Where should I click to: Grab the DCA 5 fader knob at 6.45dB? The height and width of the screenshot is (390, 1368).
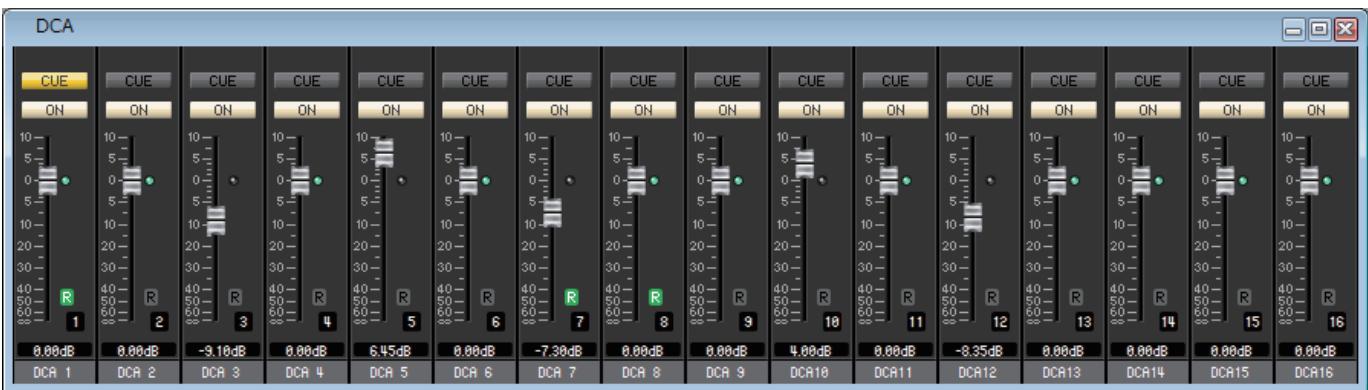coord(384,153)
